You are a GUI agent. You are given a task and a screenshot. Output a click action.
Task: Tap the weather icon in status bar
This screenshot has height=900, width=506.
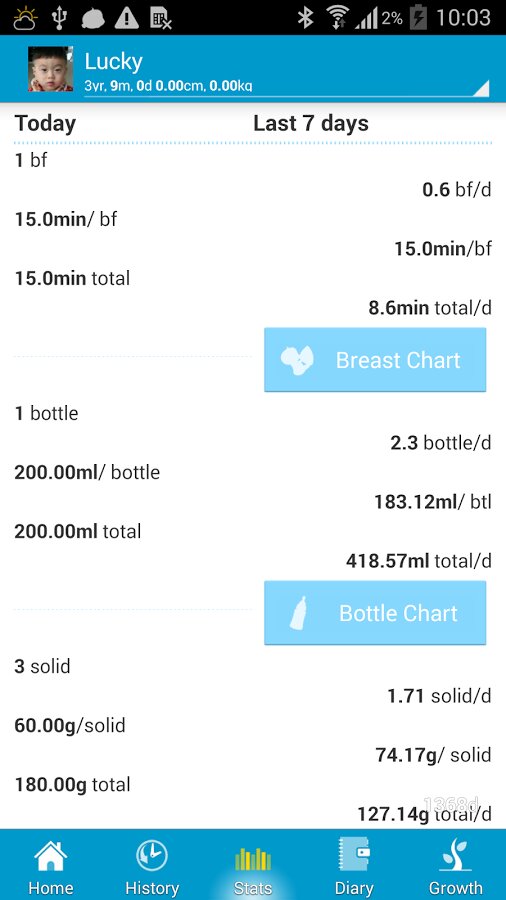[26, 18]
